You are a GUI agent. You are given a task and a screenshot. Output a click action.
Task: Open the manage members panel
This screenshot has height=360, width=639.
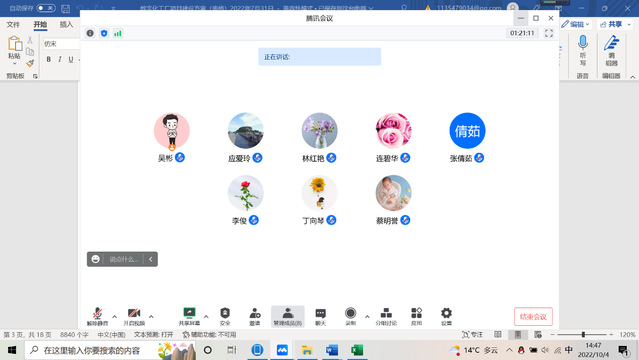tap(288, 316)
